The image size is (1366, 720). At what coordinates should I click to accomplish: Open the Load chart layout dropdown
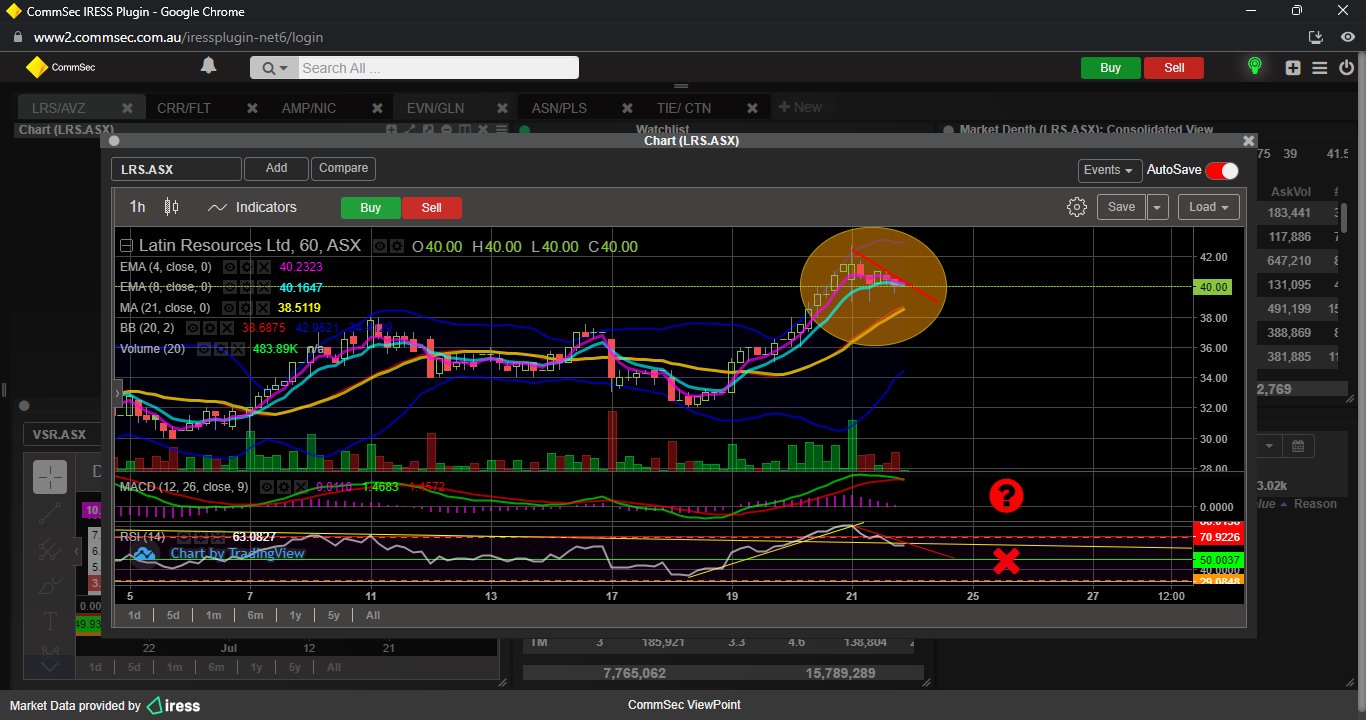(1208, 207)
